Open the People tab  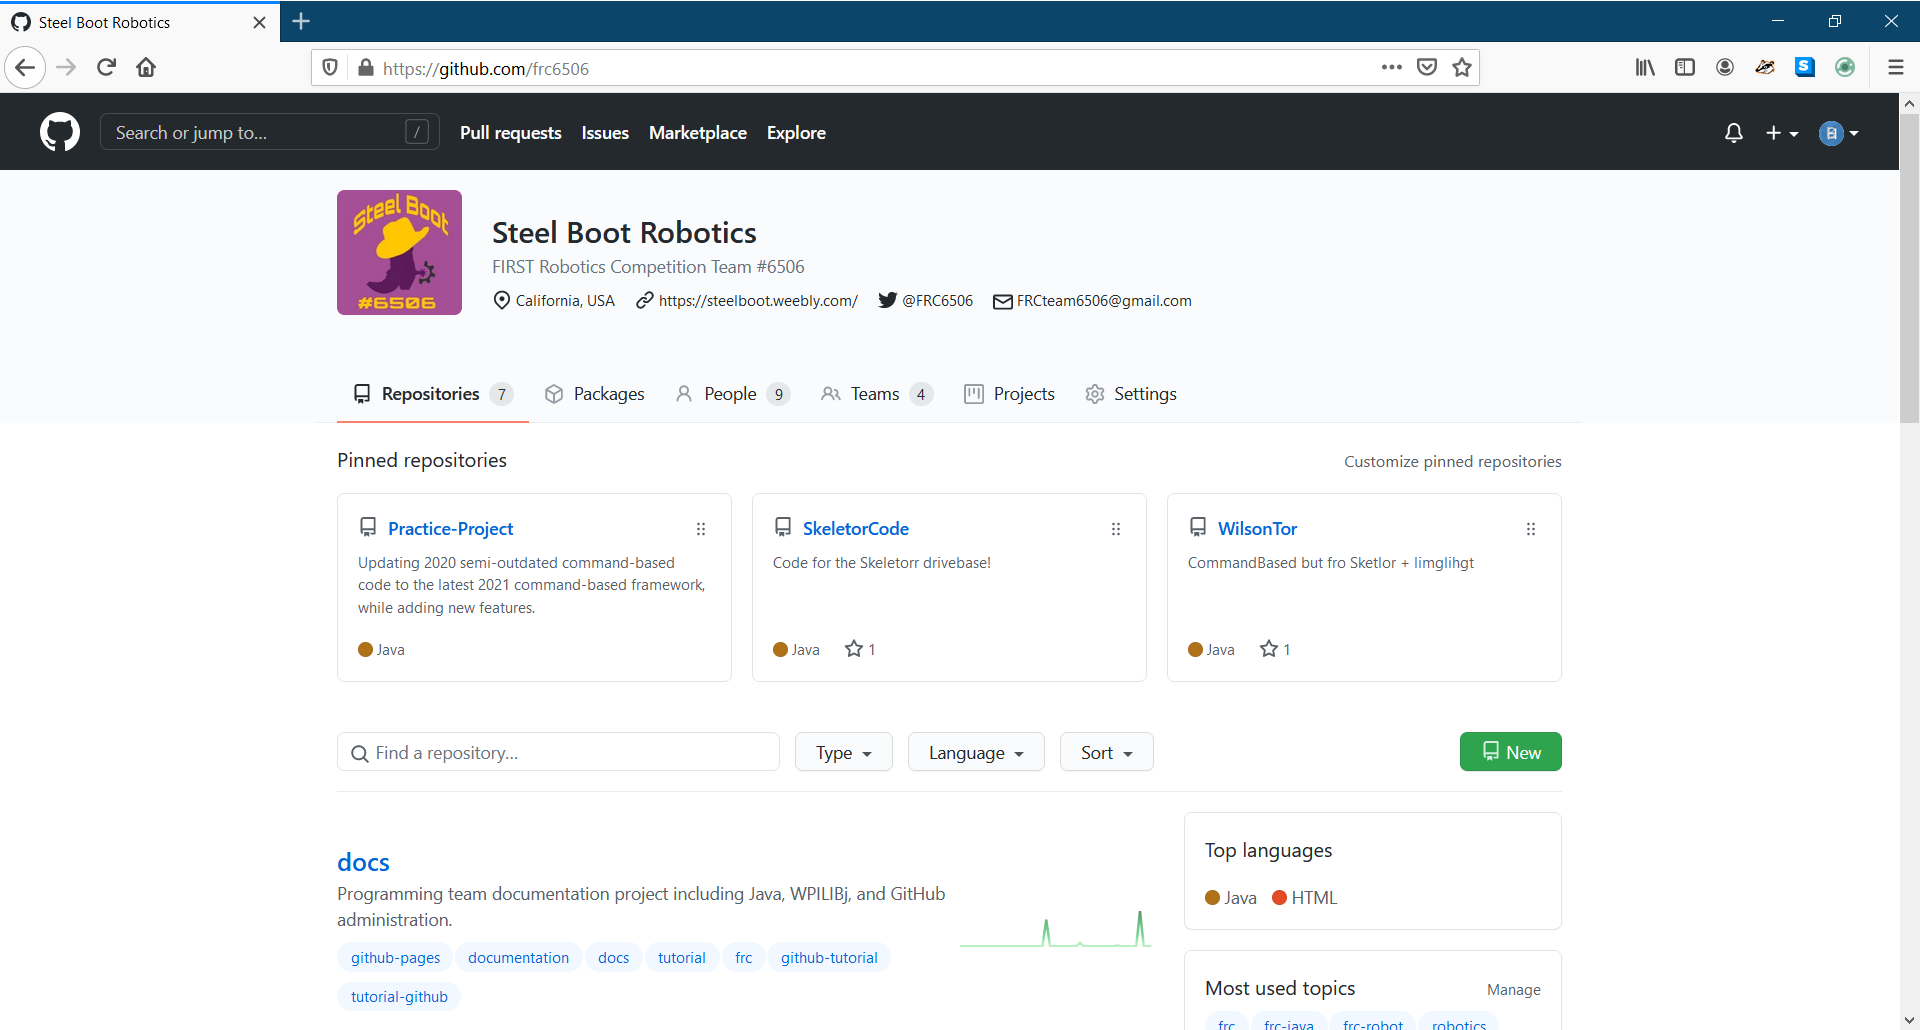click(x=732, y=394)
